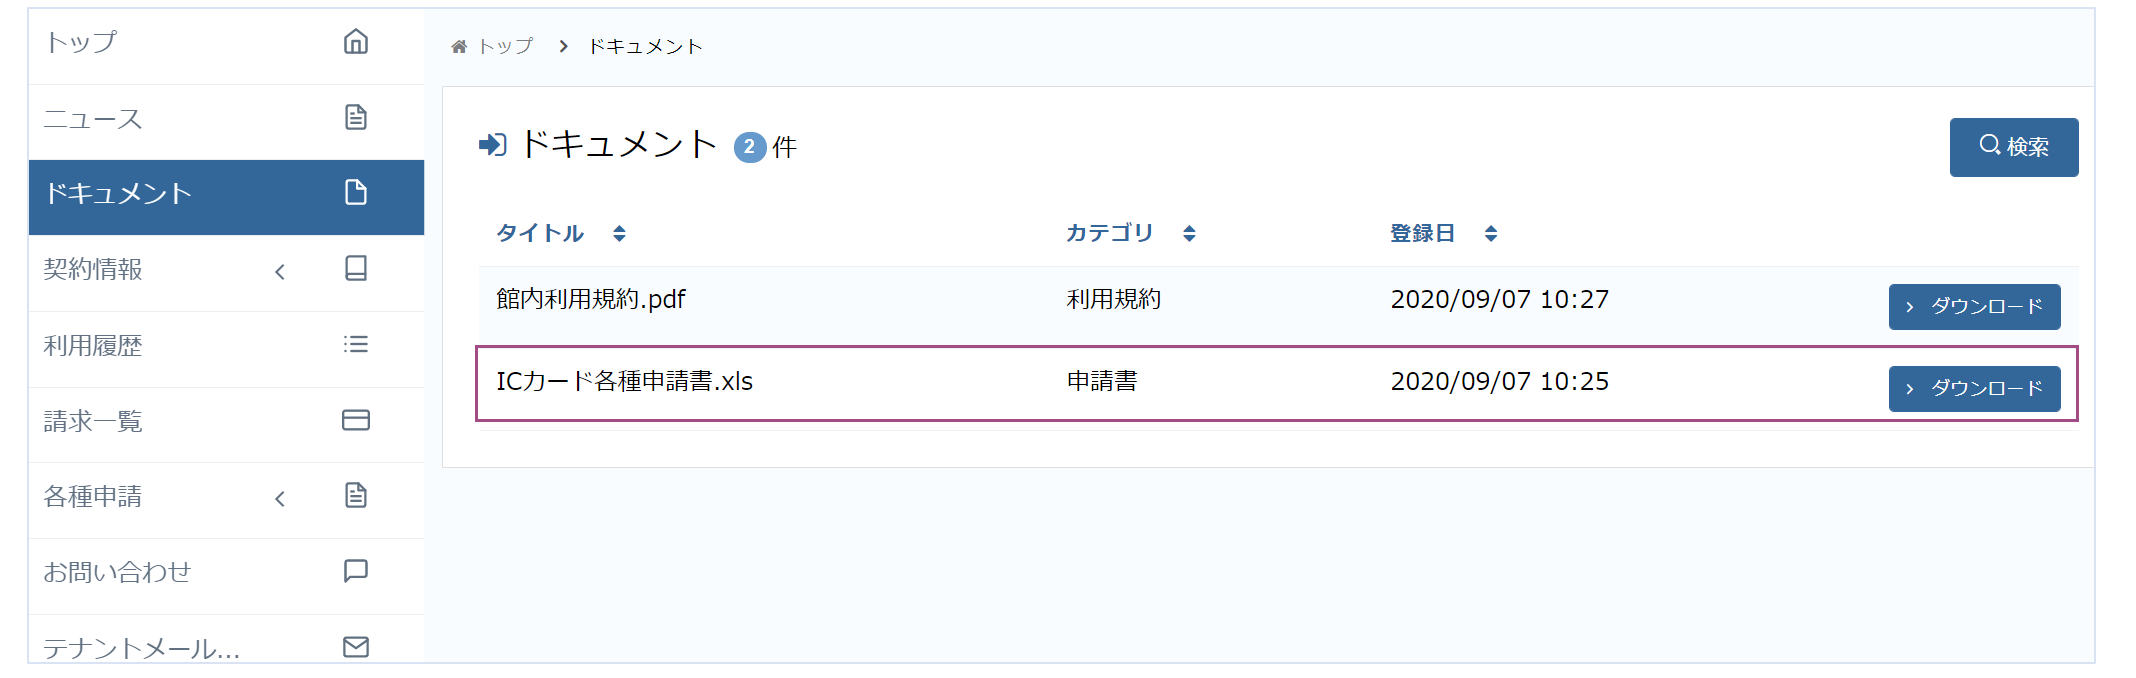Click the form icon beside 各種申請
This screenshot has width=2136, height=678.
(x=356, y=495)
